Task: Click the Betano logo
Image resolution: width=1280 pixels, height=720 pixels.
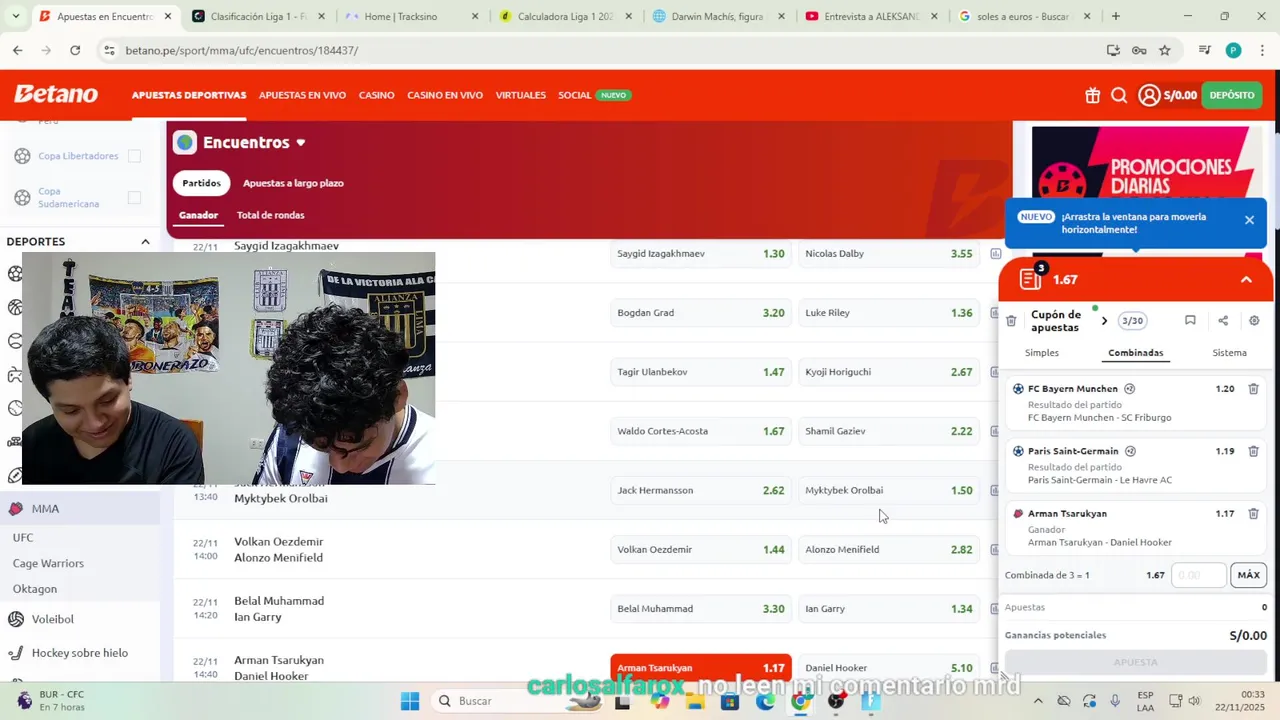Action: coord(56,94)
